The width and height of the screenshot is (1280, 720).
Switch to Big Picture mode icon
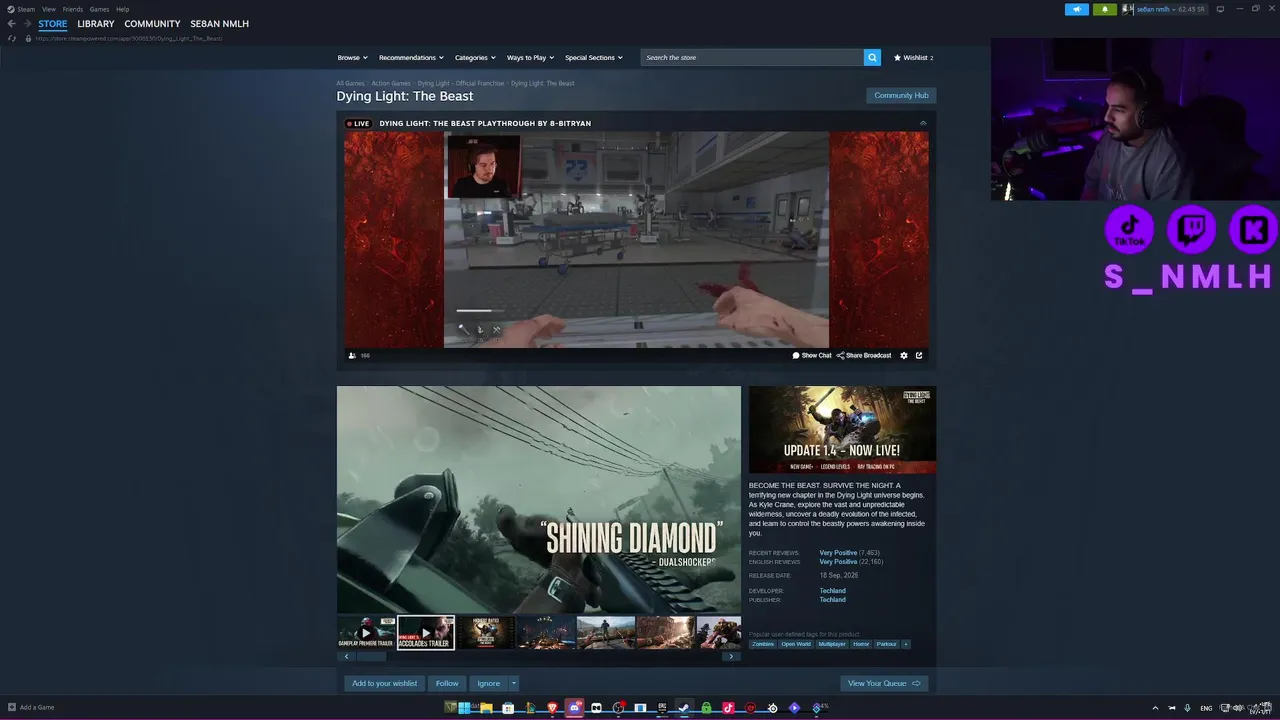(1220, 9)
